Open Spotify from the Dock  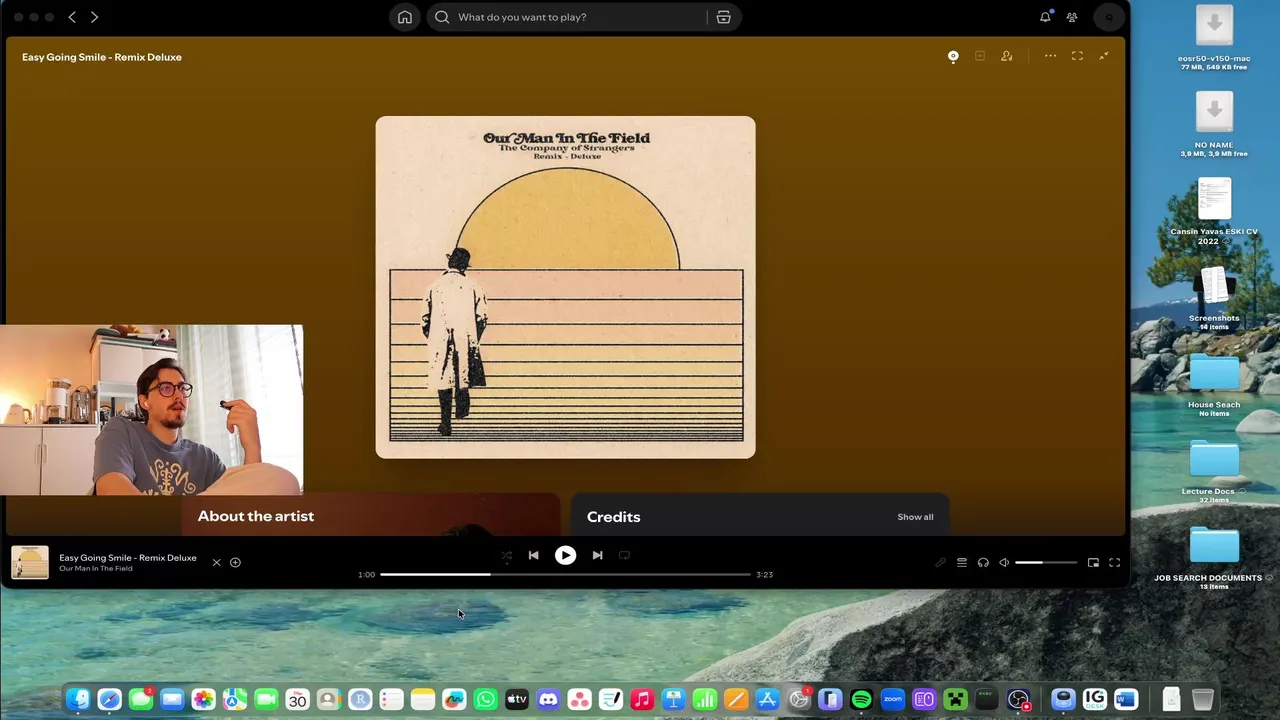tap(861, 700)
